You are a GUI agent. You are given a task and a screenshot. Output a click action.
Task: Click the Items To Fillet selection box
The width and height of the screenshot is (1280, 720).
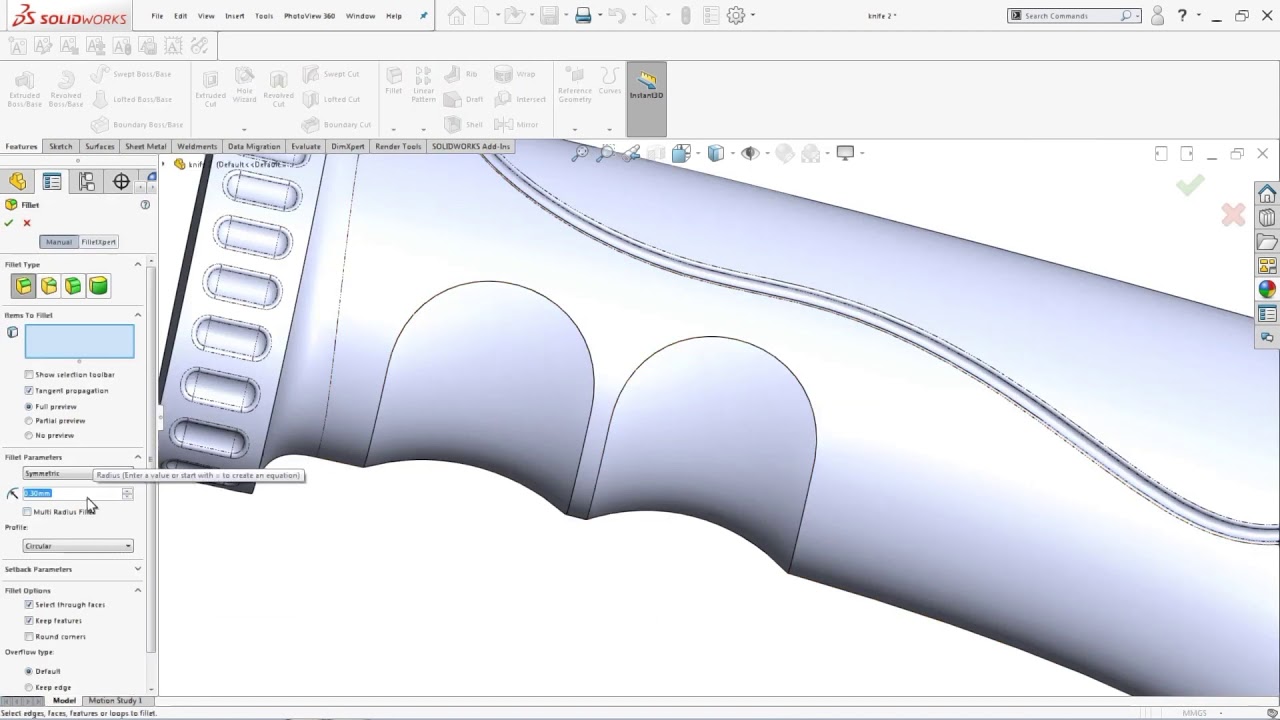click(x=79, y=341)
